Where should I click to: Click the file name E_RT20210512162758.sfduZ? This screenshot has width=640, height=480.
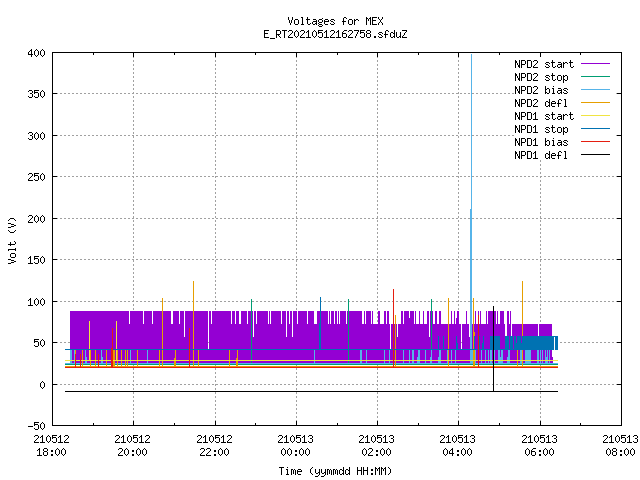click(x=335, y=34)
